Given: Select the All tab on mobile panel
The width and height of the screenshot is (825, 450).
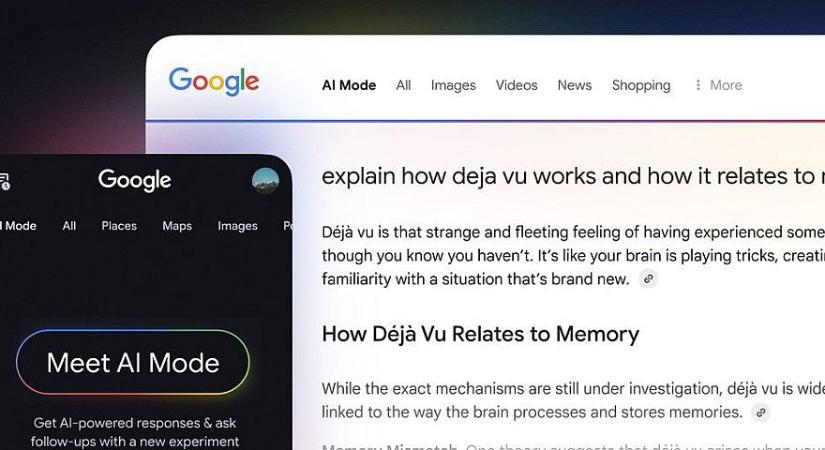Looking at the screenshot, I should (x=69, y=226).
